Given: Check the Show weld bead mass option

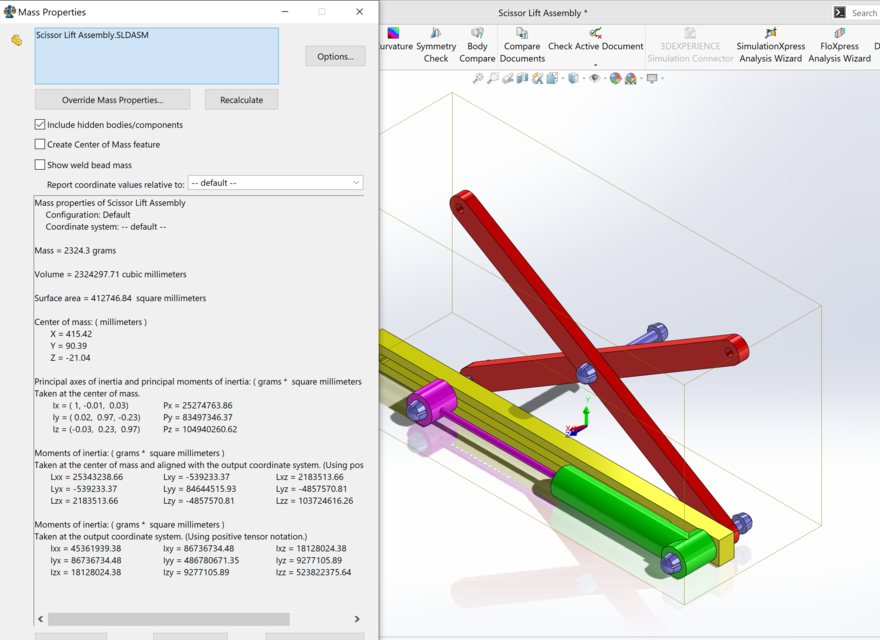Looking at the screenshot, I should coord(39,164).
